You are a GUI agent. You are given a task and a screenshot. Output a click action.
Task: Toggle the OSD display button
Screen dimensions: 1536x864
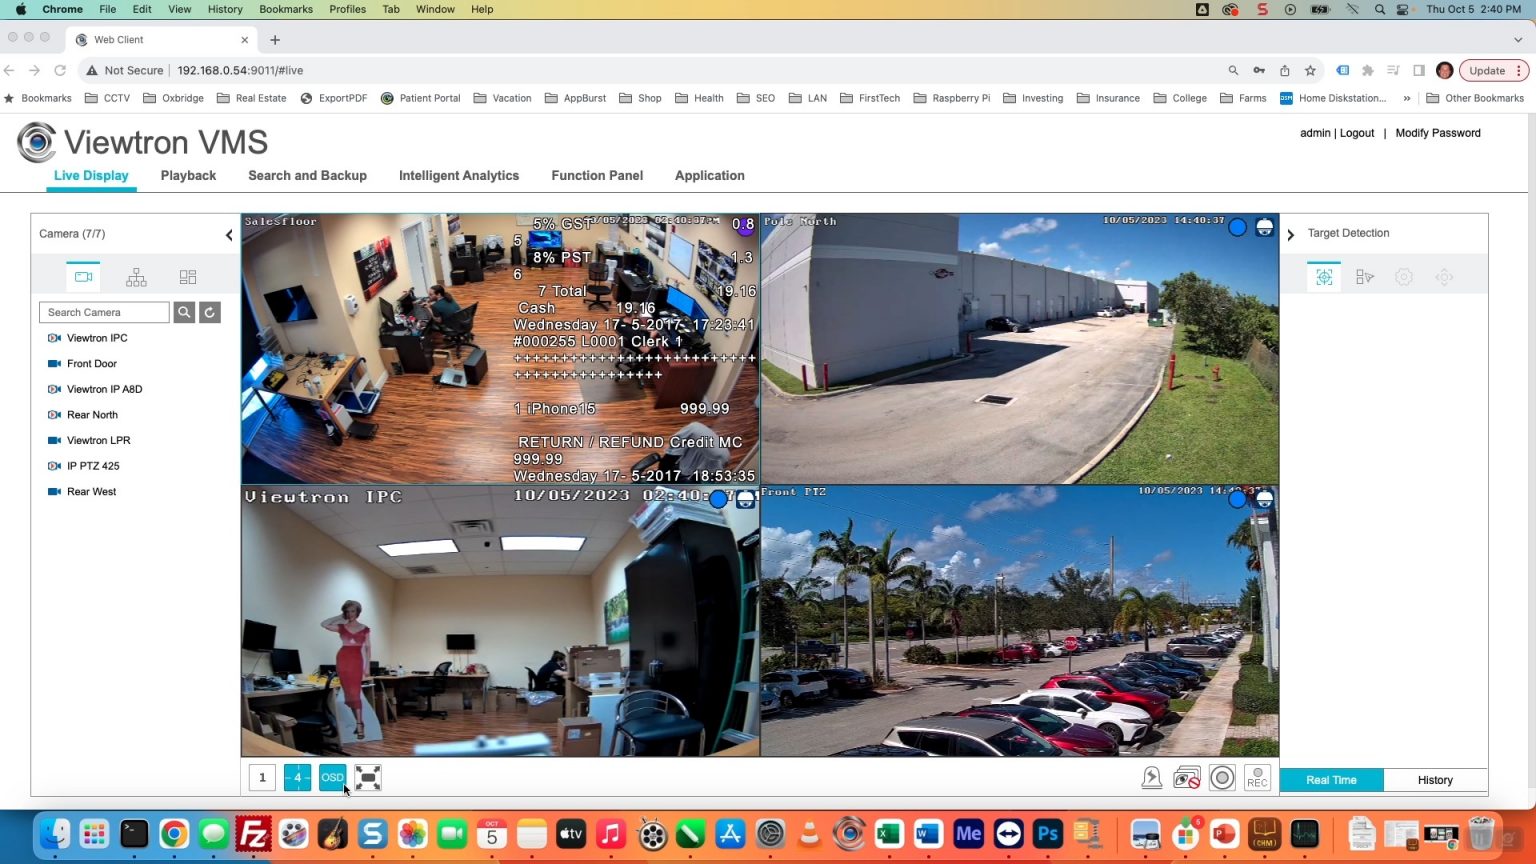coord(332,777)
